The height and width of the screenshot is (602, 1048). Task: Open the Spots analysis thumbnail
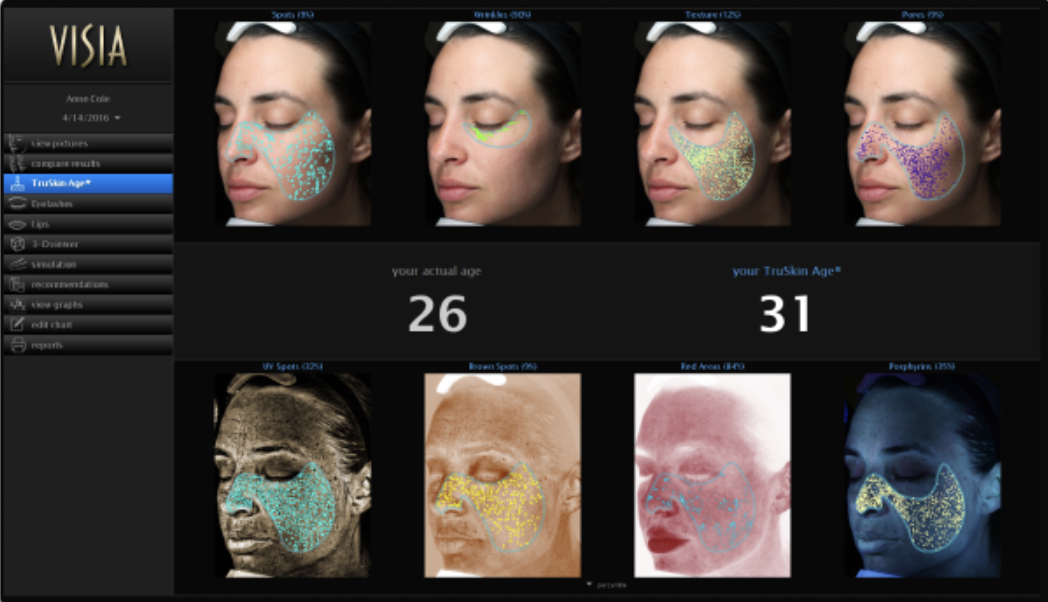pyautogui.click(x=293, y=124)
